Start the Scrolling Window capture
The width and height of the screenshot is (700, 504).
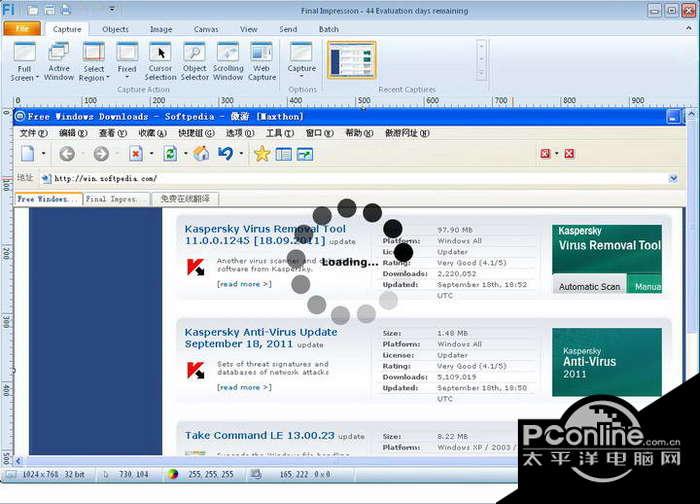(228, 62)
